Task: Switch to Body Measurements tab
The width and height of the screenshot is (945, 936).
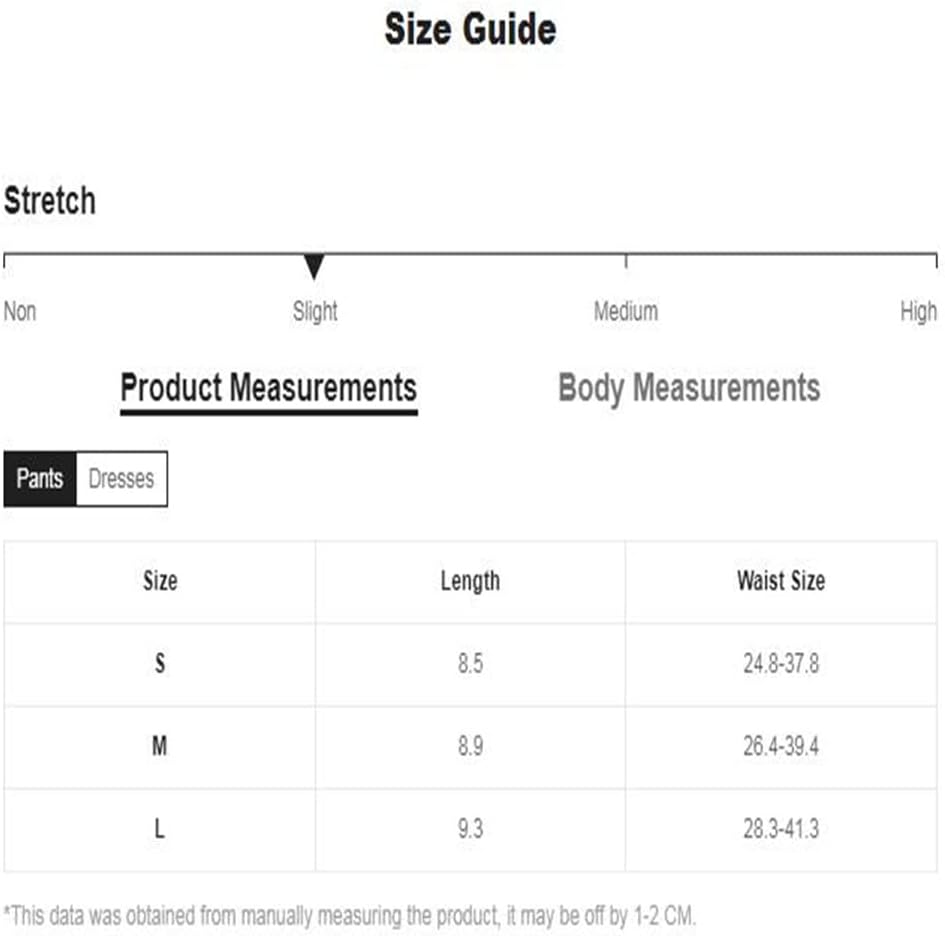Action: coord(689,388)
